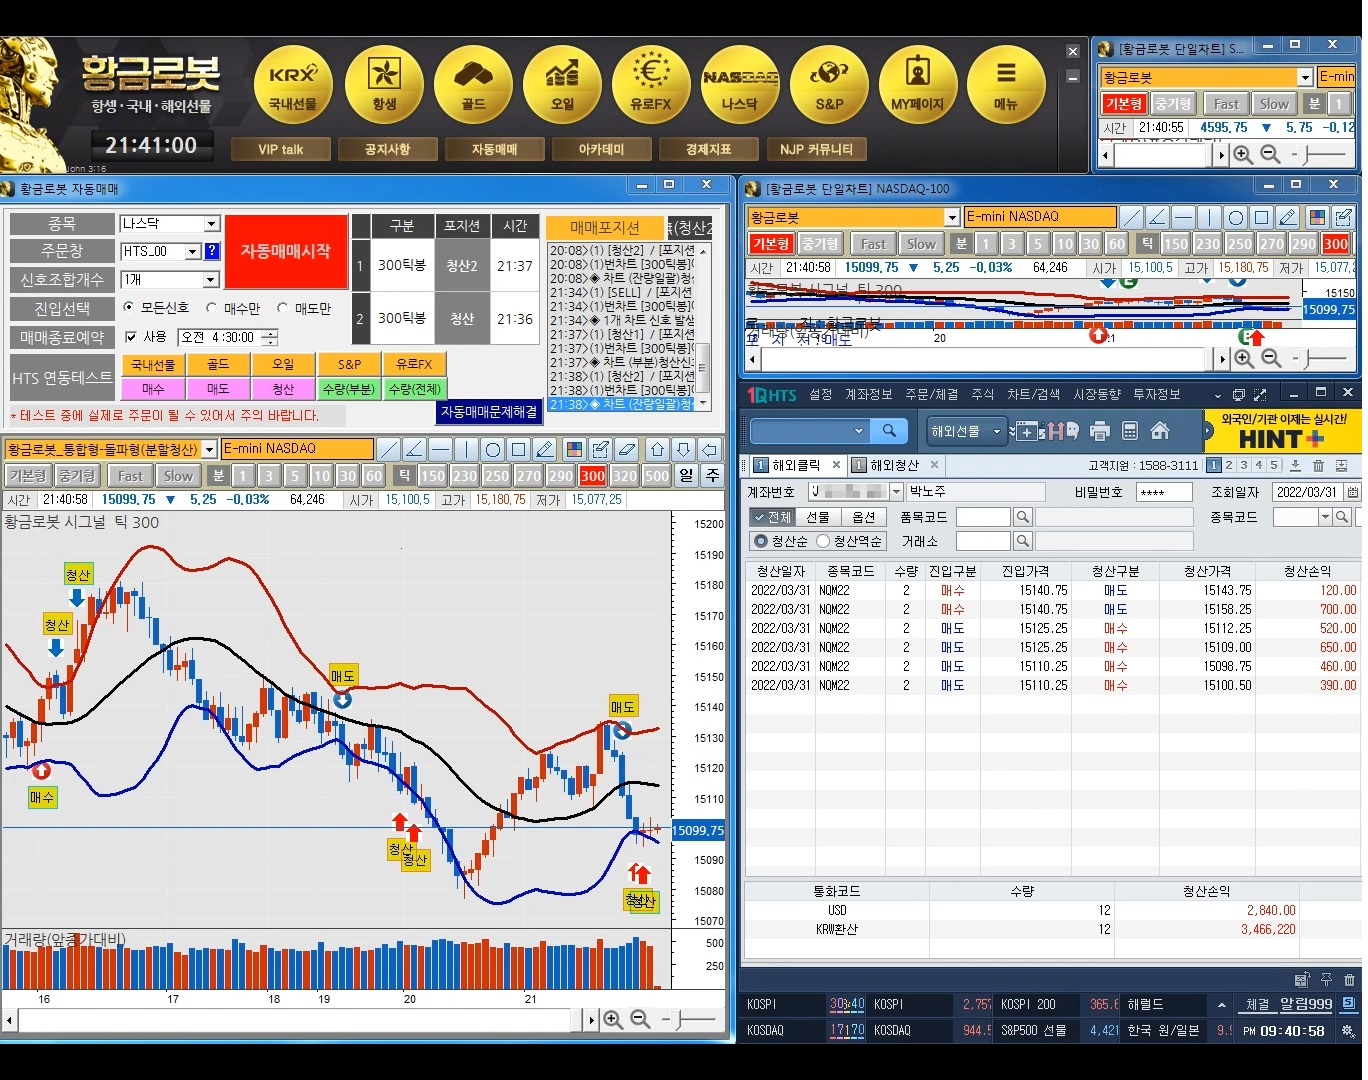Open the 메뉴 hamburger gold icon
Screen dimensions: 1368x1080
pyautogui.click(x=1006, y=85)
